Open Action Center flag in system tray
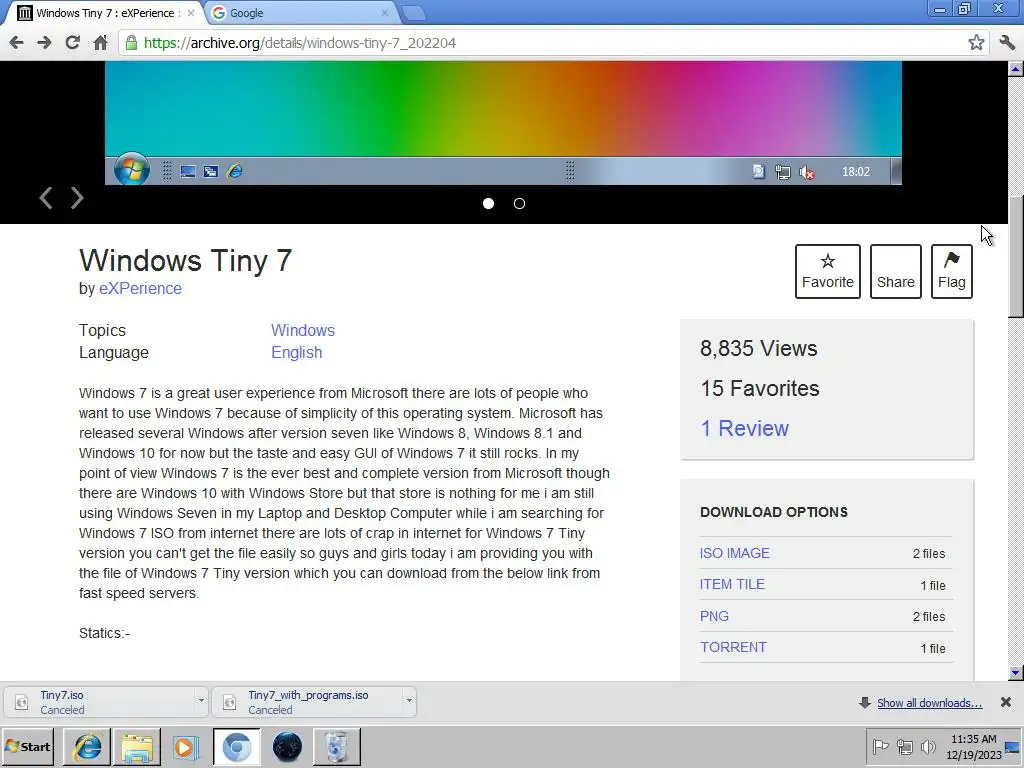Image resolution: width=1024 pixels, height=768 pixels. (x=880, y=746)
